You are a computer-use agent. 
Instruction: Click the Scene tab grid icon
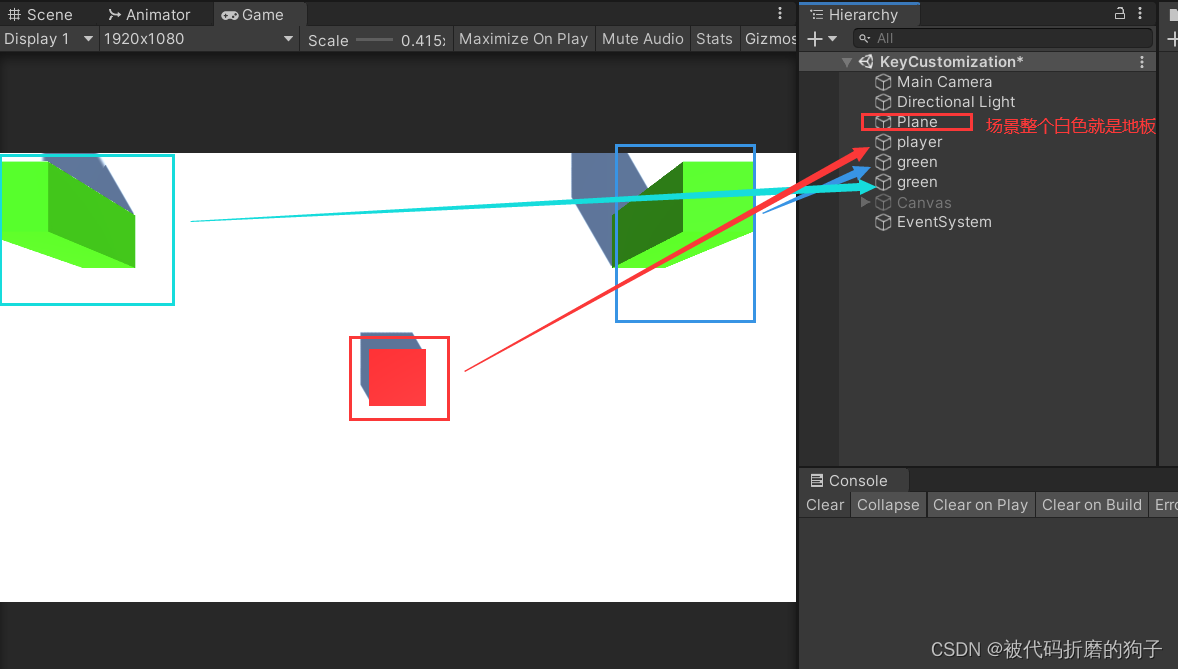[14, 14]
